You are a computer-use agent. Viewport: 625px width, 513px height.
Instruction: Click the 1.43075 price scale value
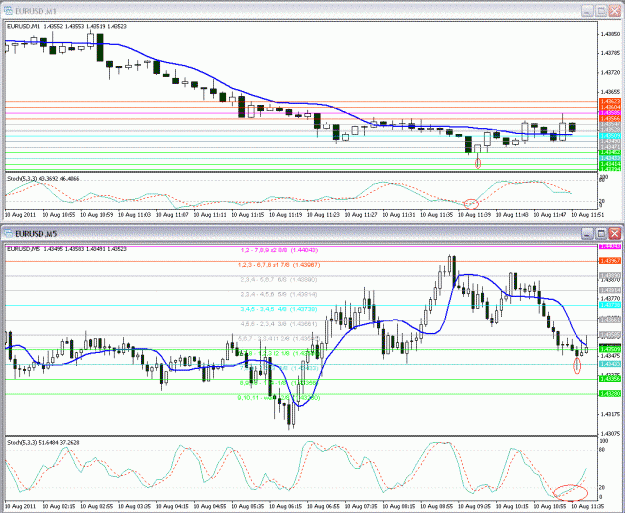point(610,433)
